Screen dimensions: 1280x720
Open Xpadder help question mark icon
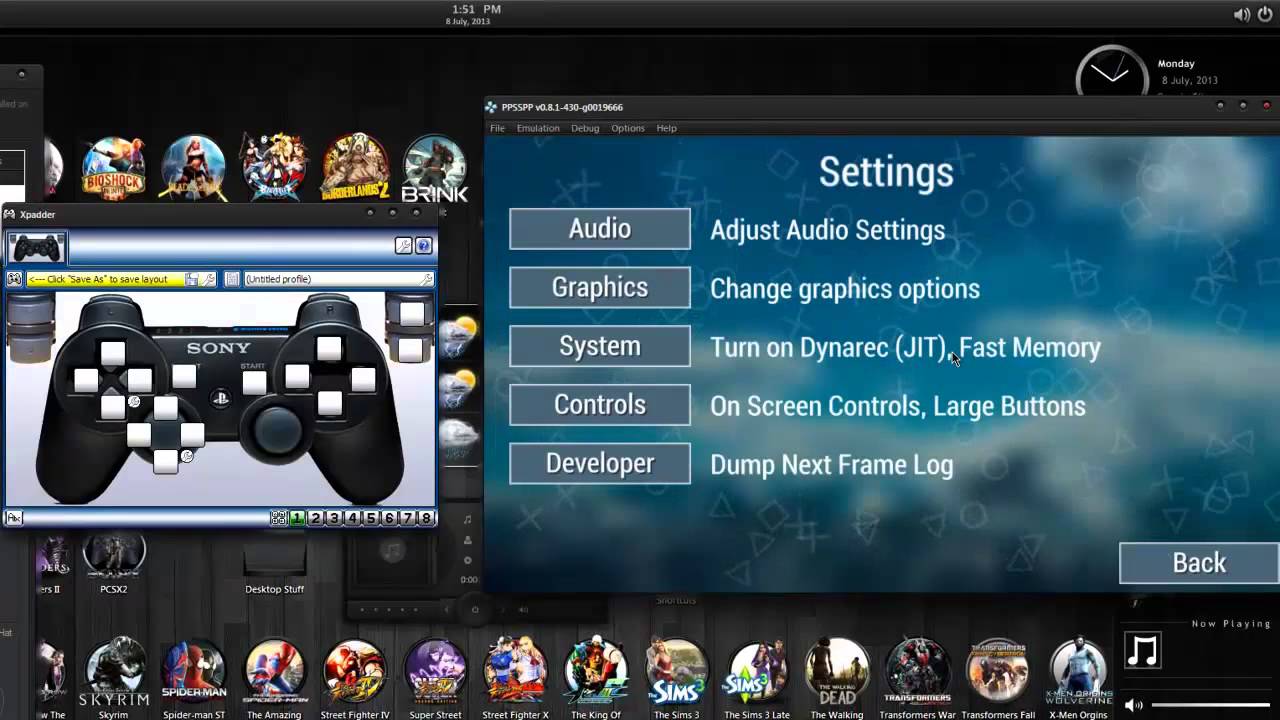(423, 246)
